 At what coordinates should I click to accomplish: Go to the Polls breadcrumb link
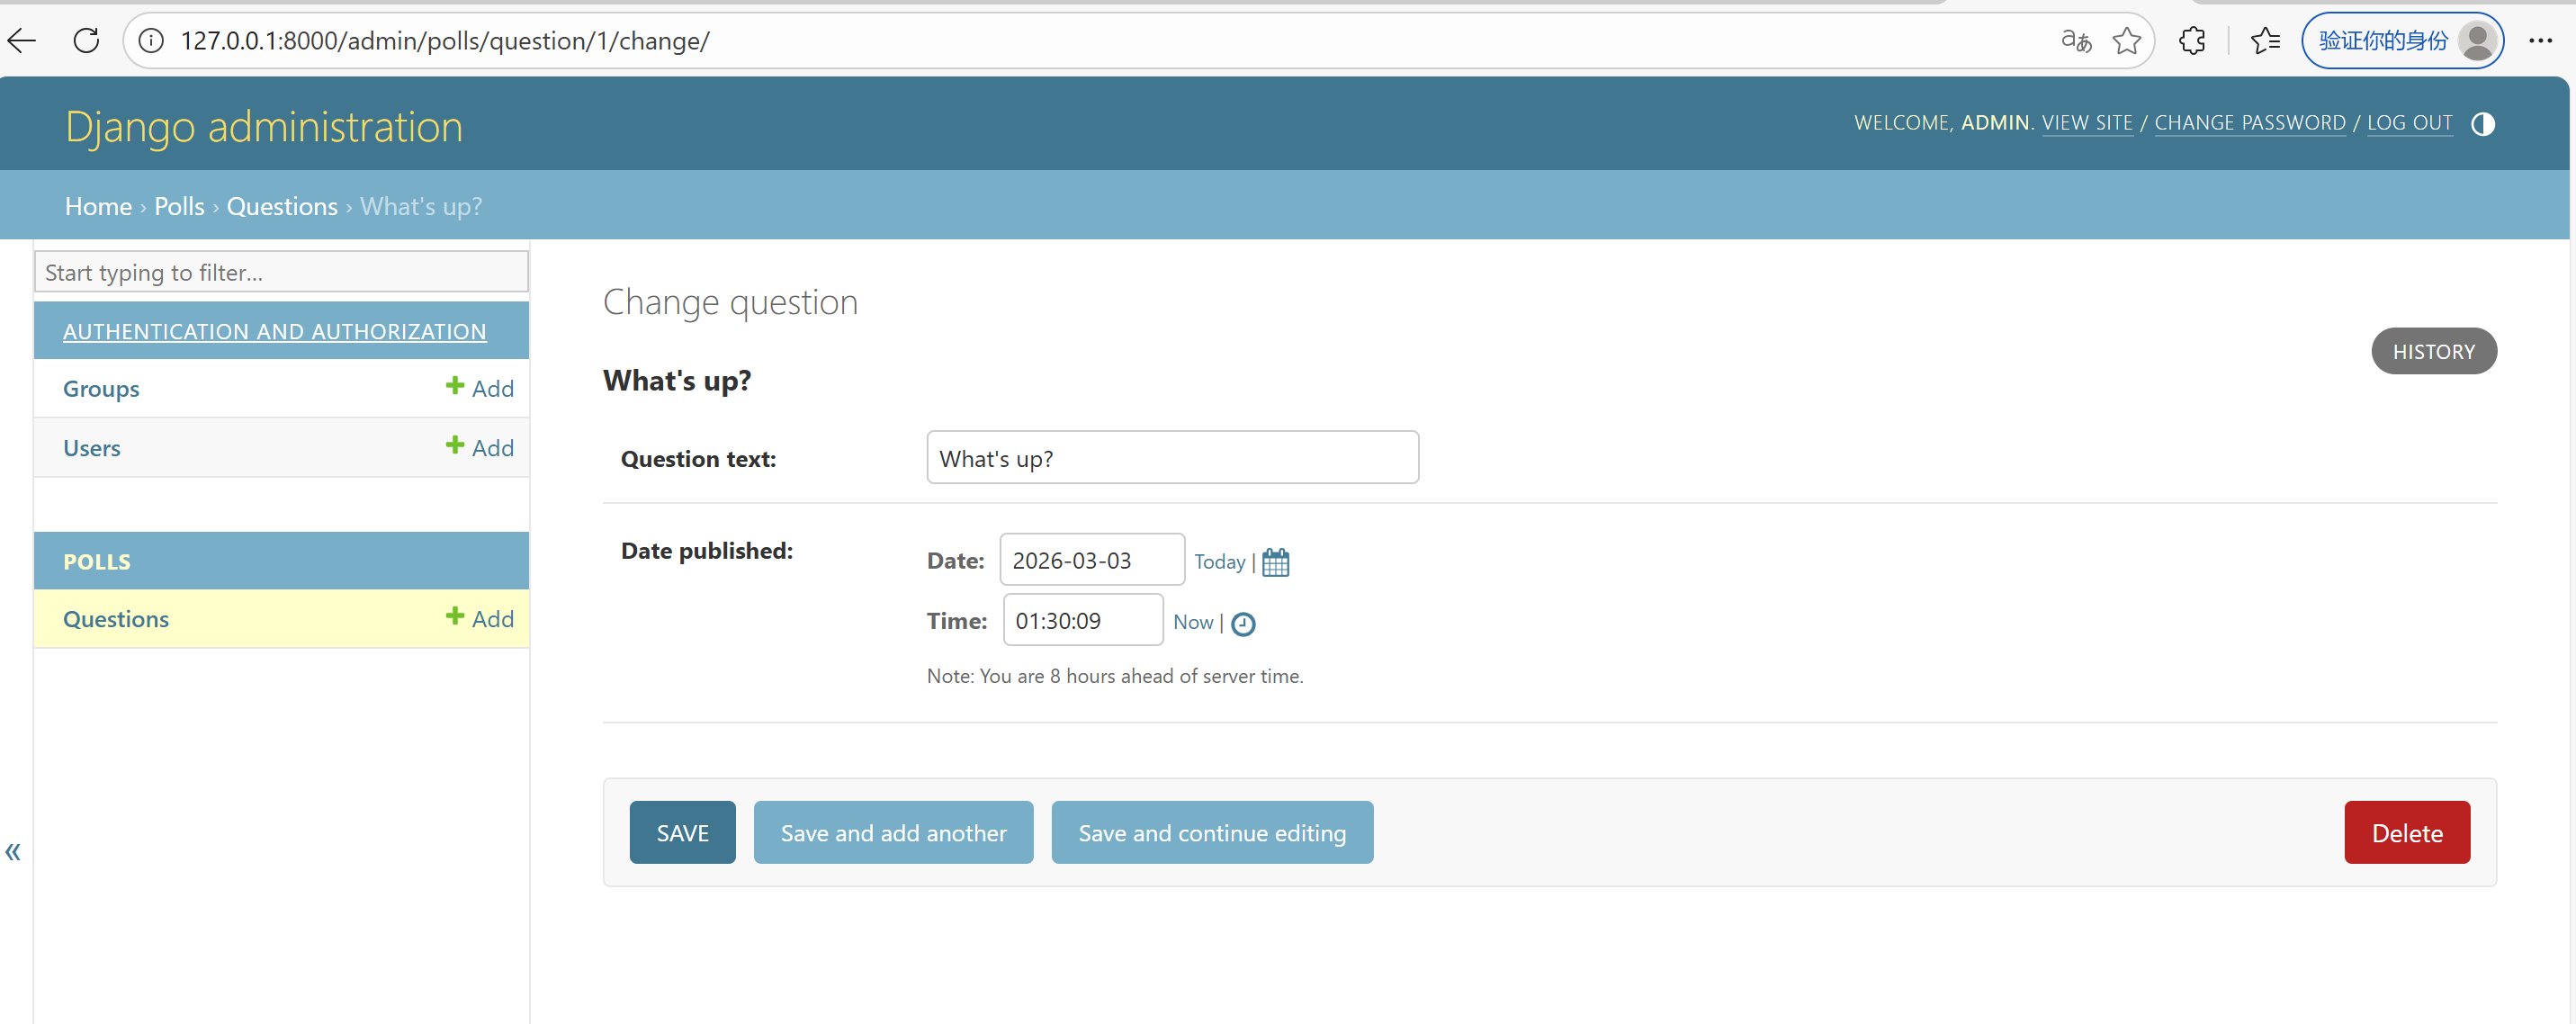click(179, 206)
